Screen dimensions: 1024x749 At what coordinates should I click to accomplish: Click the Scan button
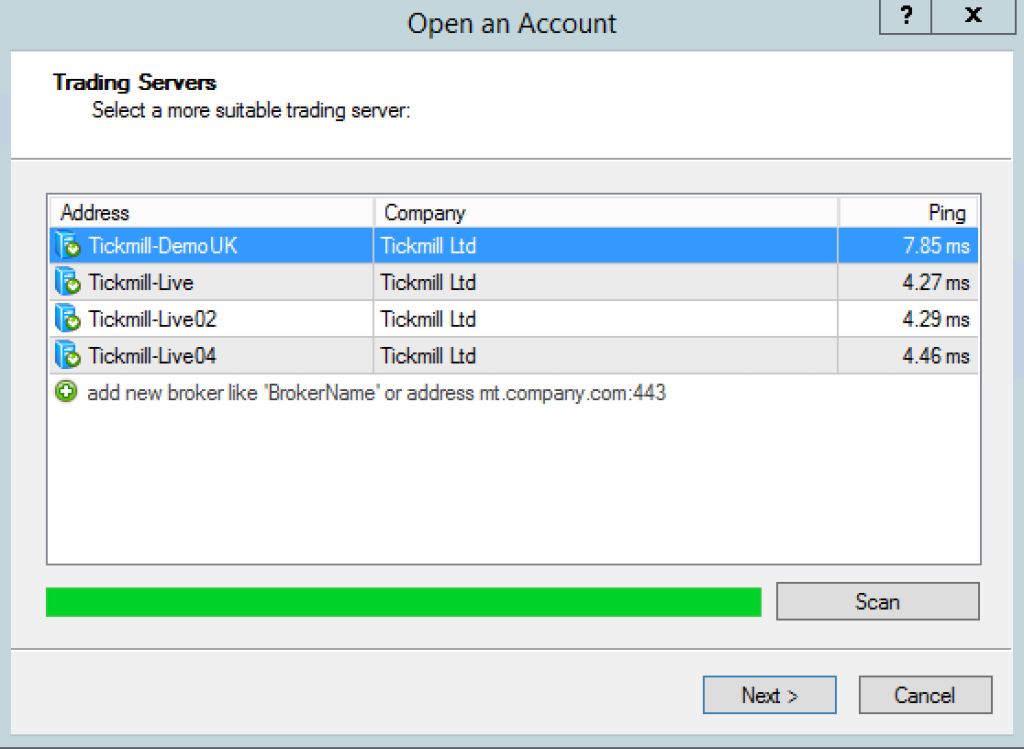point(878,601)
